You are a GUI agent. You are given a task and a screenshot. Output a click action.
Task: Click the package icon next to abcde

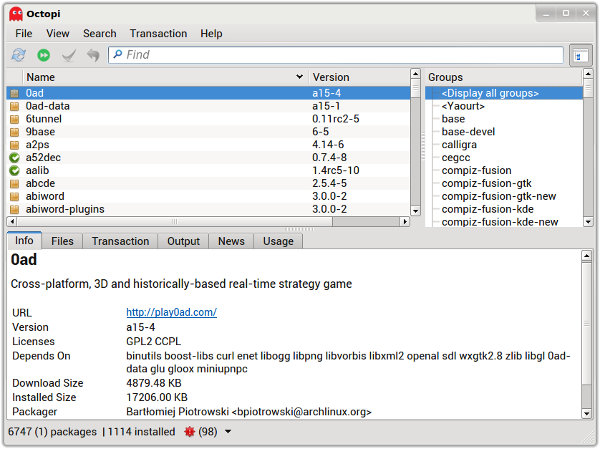click(x=15, y=184)
